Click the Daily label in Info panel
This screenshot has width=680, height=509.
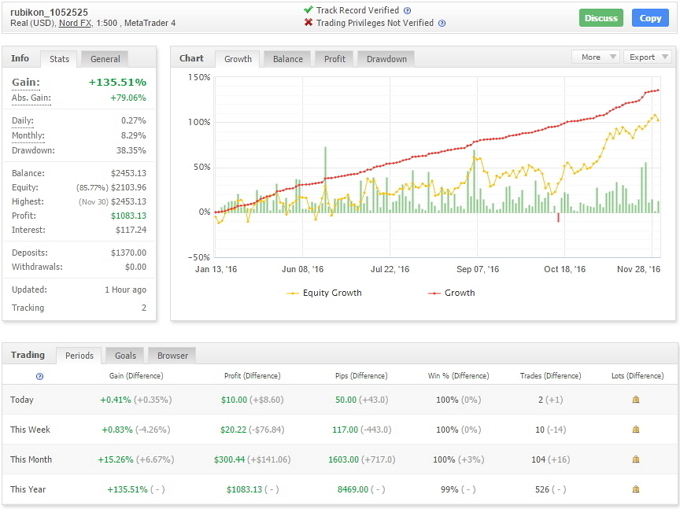tap(23, 121)
